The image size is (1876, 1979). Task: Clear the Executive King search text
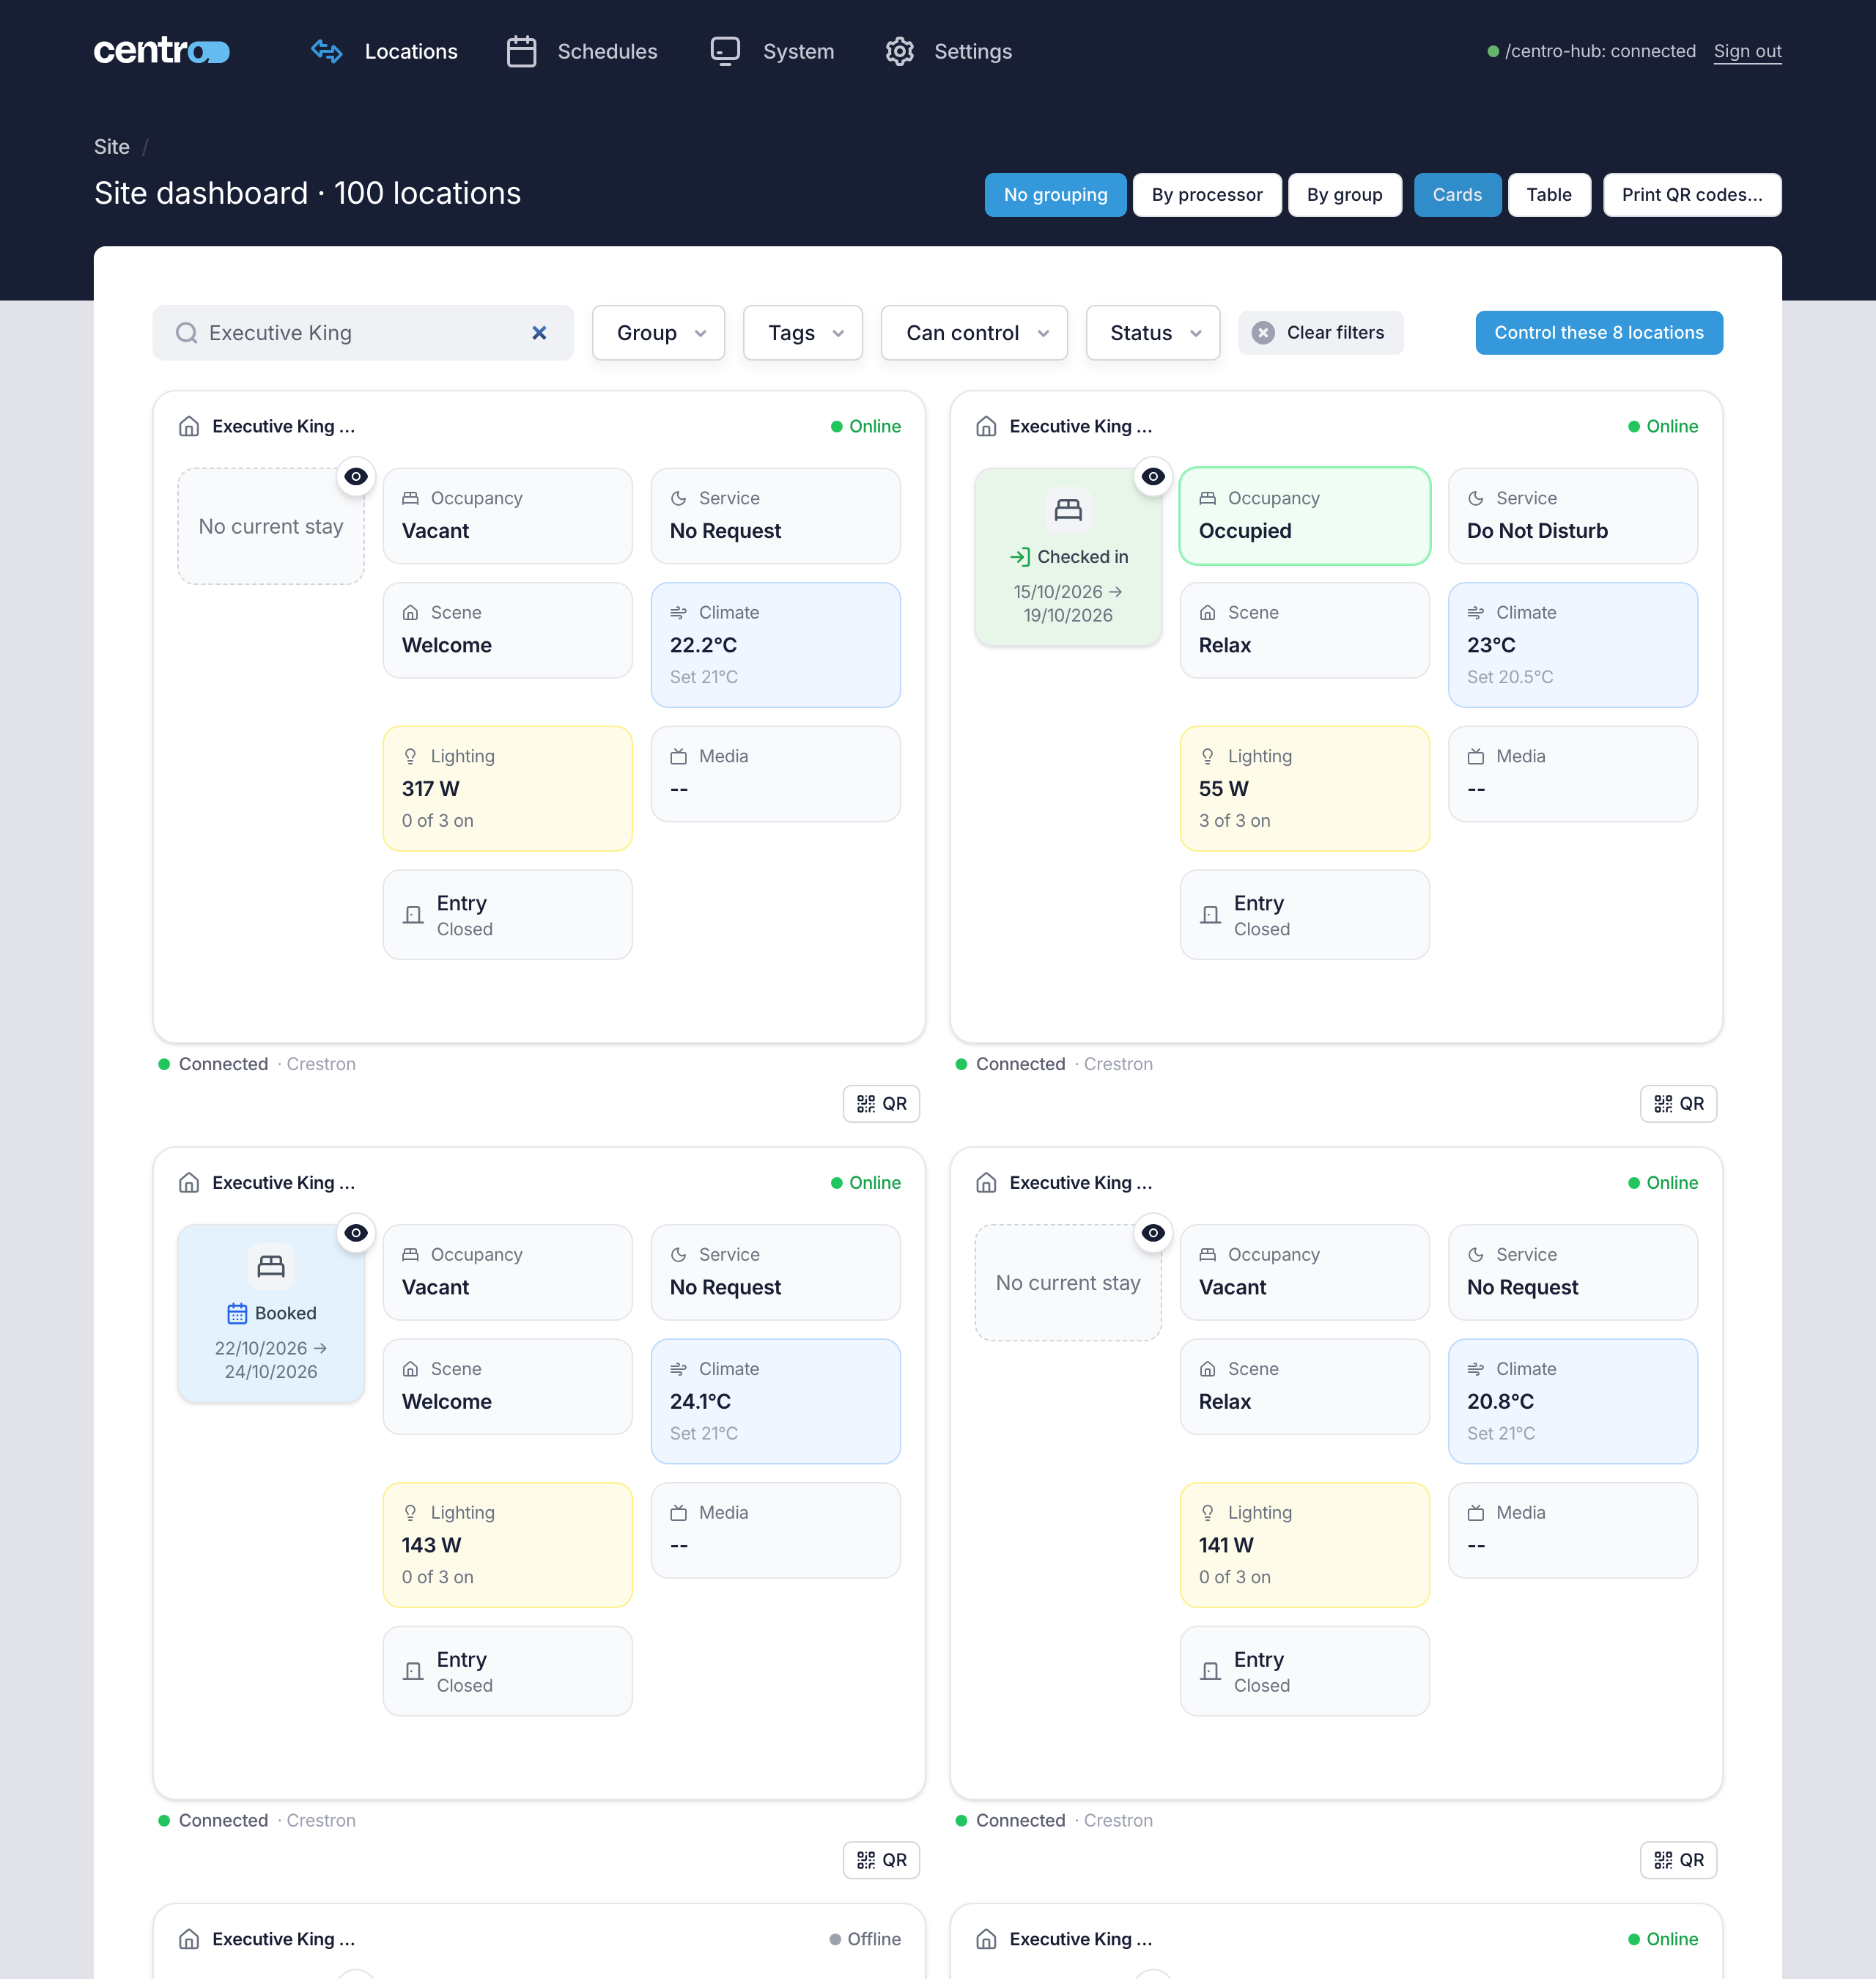click(x=539, y=333)
